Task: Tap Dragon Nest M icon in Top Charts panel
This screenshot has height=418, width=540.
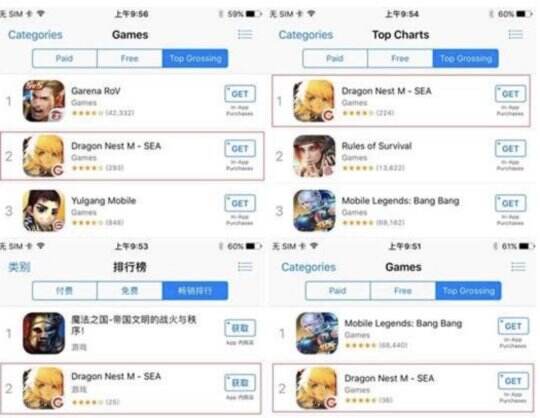Action: tap(314, 101)
